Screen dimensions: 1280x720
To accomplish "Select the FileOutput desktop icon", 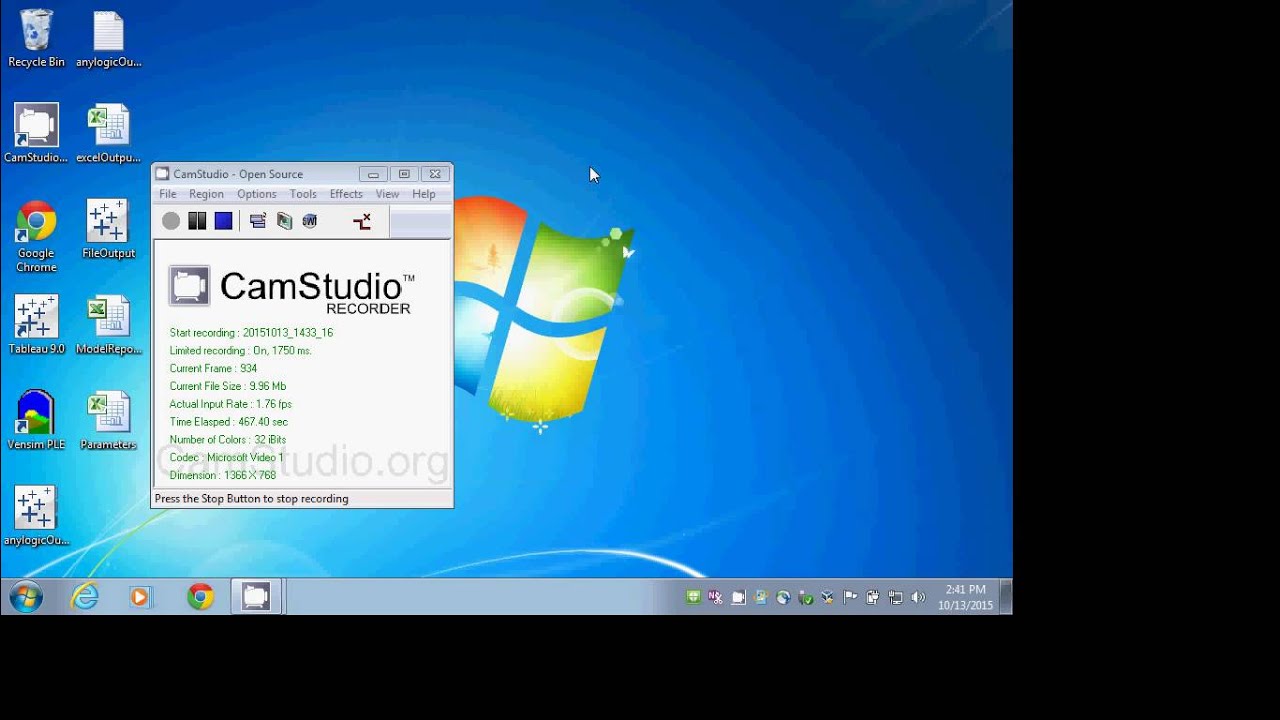I will point(108,229).
